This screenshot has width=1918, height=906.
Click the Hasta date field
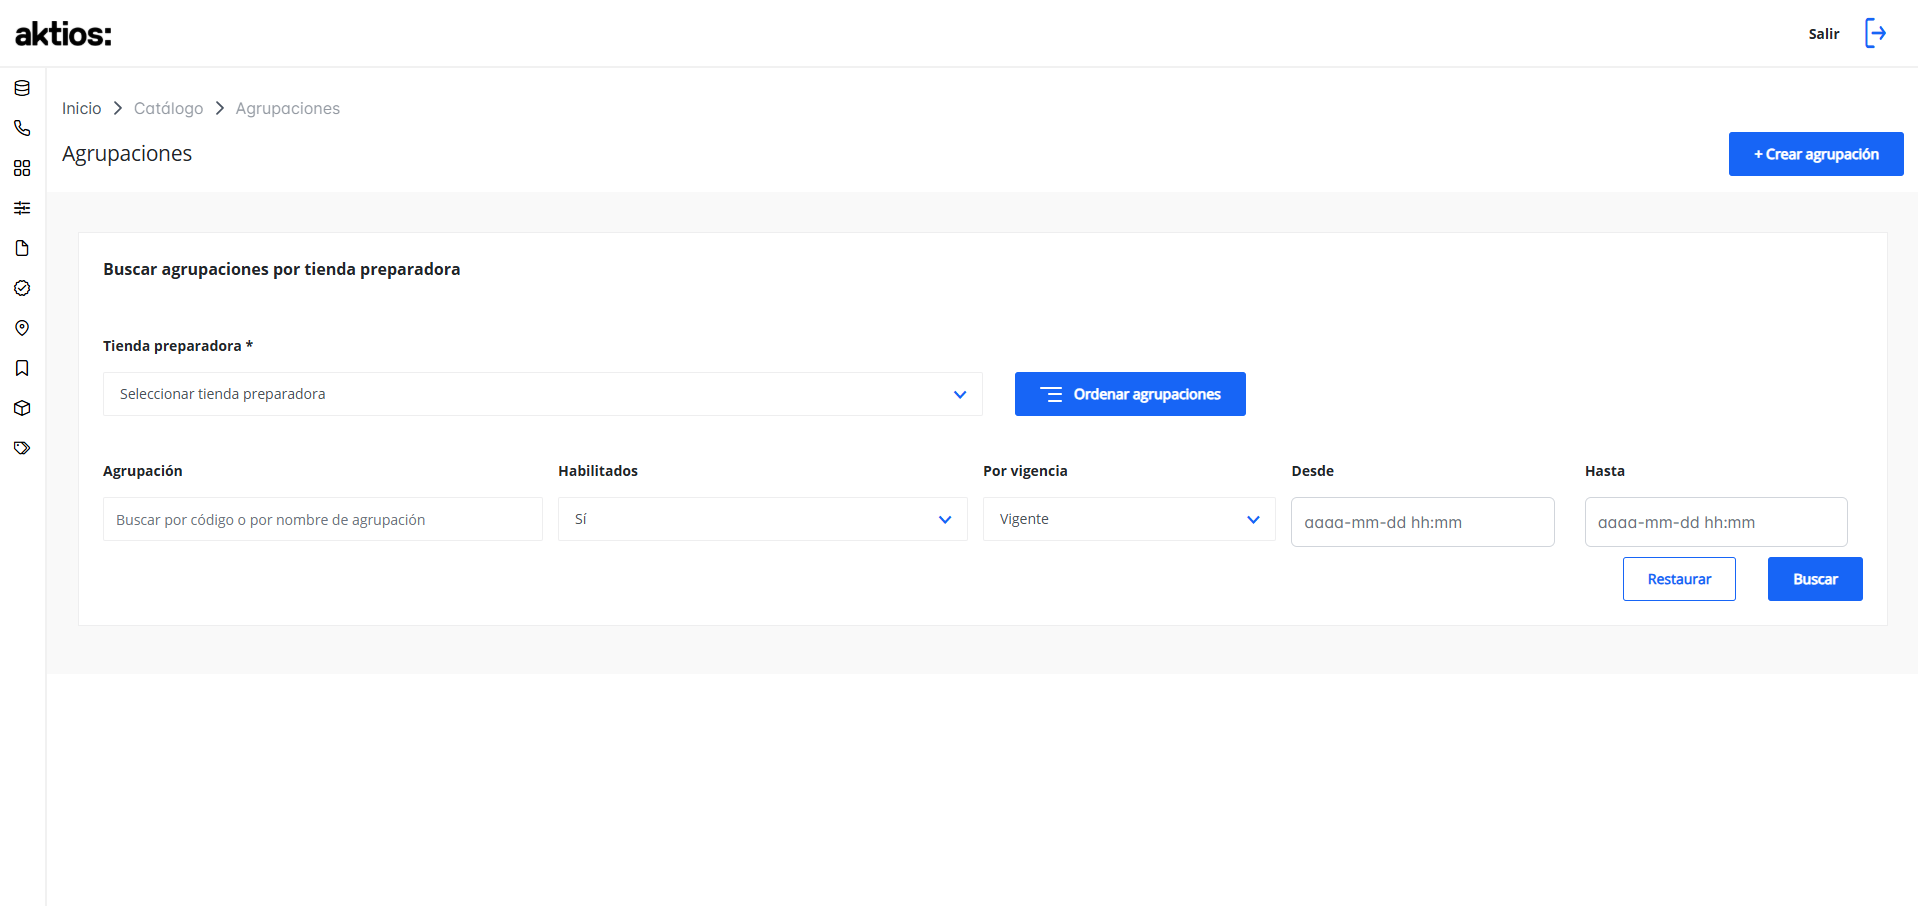tap(1716, 522)
